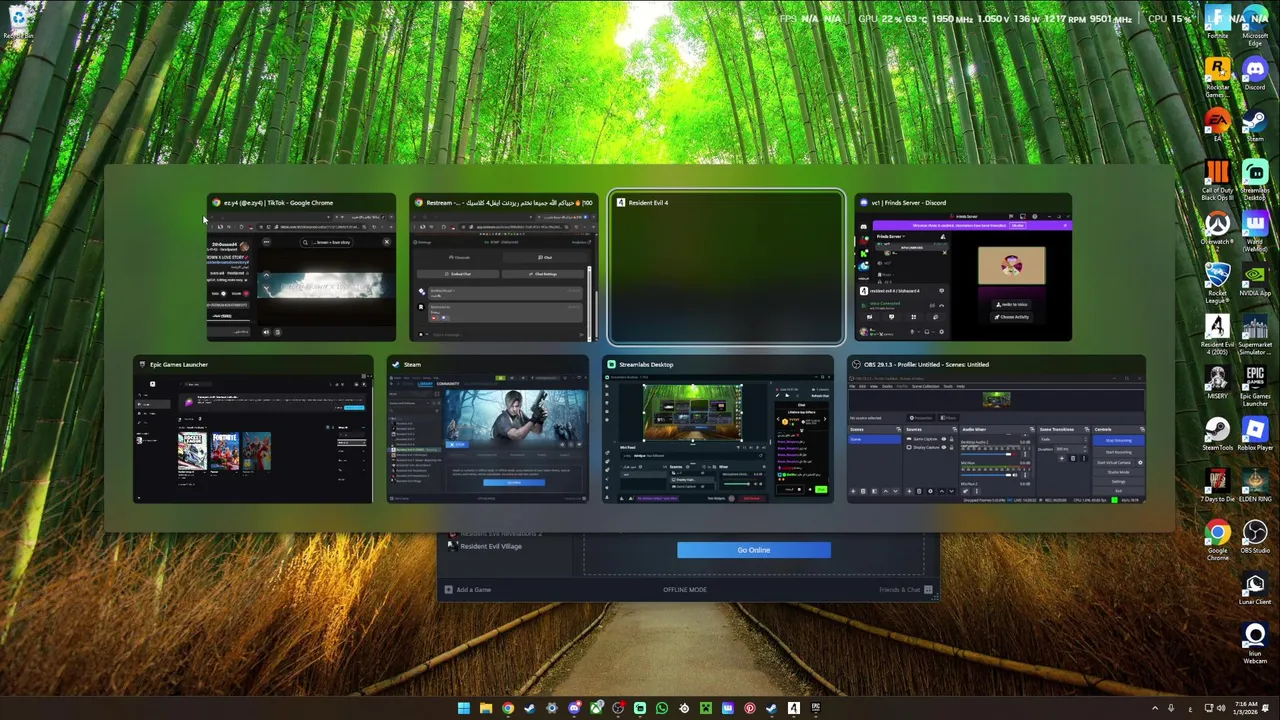Viewport: 1280px width, 720px height.
Task: Open WhatsApp from the taskbar
Action: (662, 708)
